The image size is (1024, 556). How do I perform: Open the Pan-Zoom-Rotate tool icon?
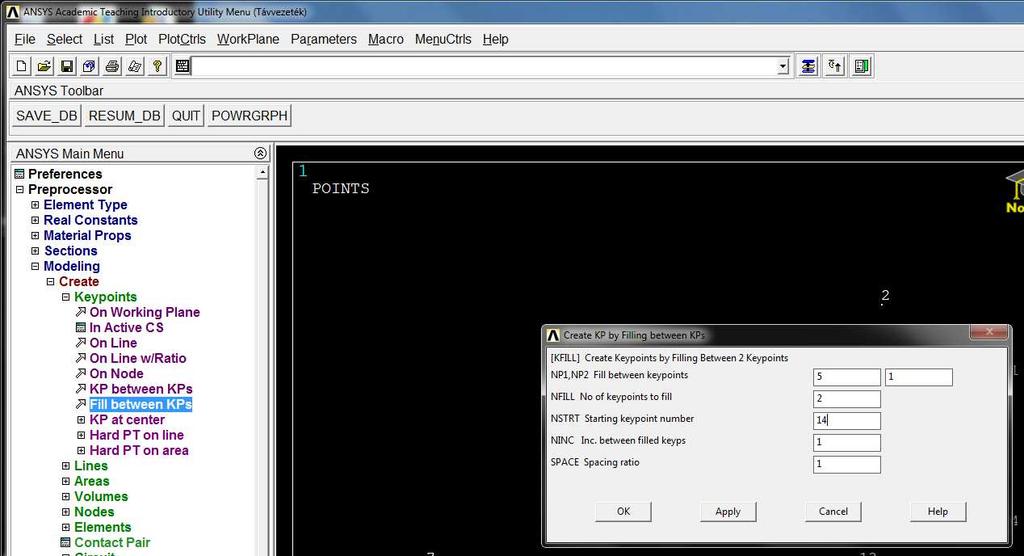(89, 66)
